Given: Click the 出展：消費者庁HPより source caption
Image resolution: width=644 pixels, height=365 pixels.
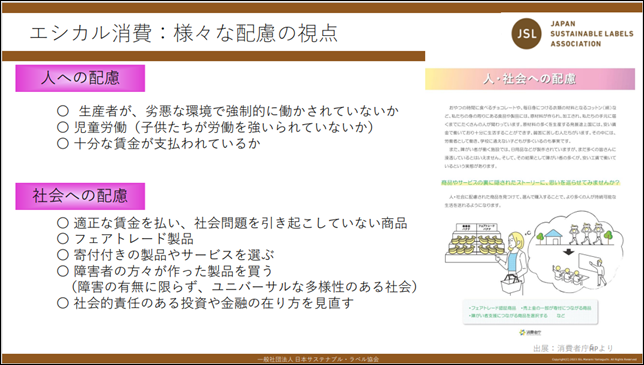Looking at the screenshot, I should 573,348.
